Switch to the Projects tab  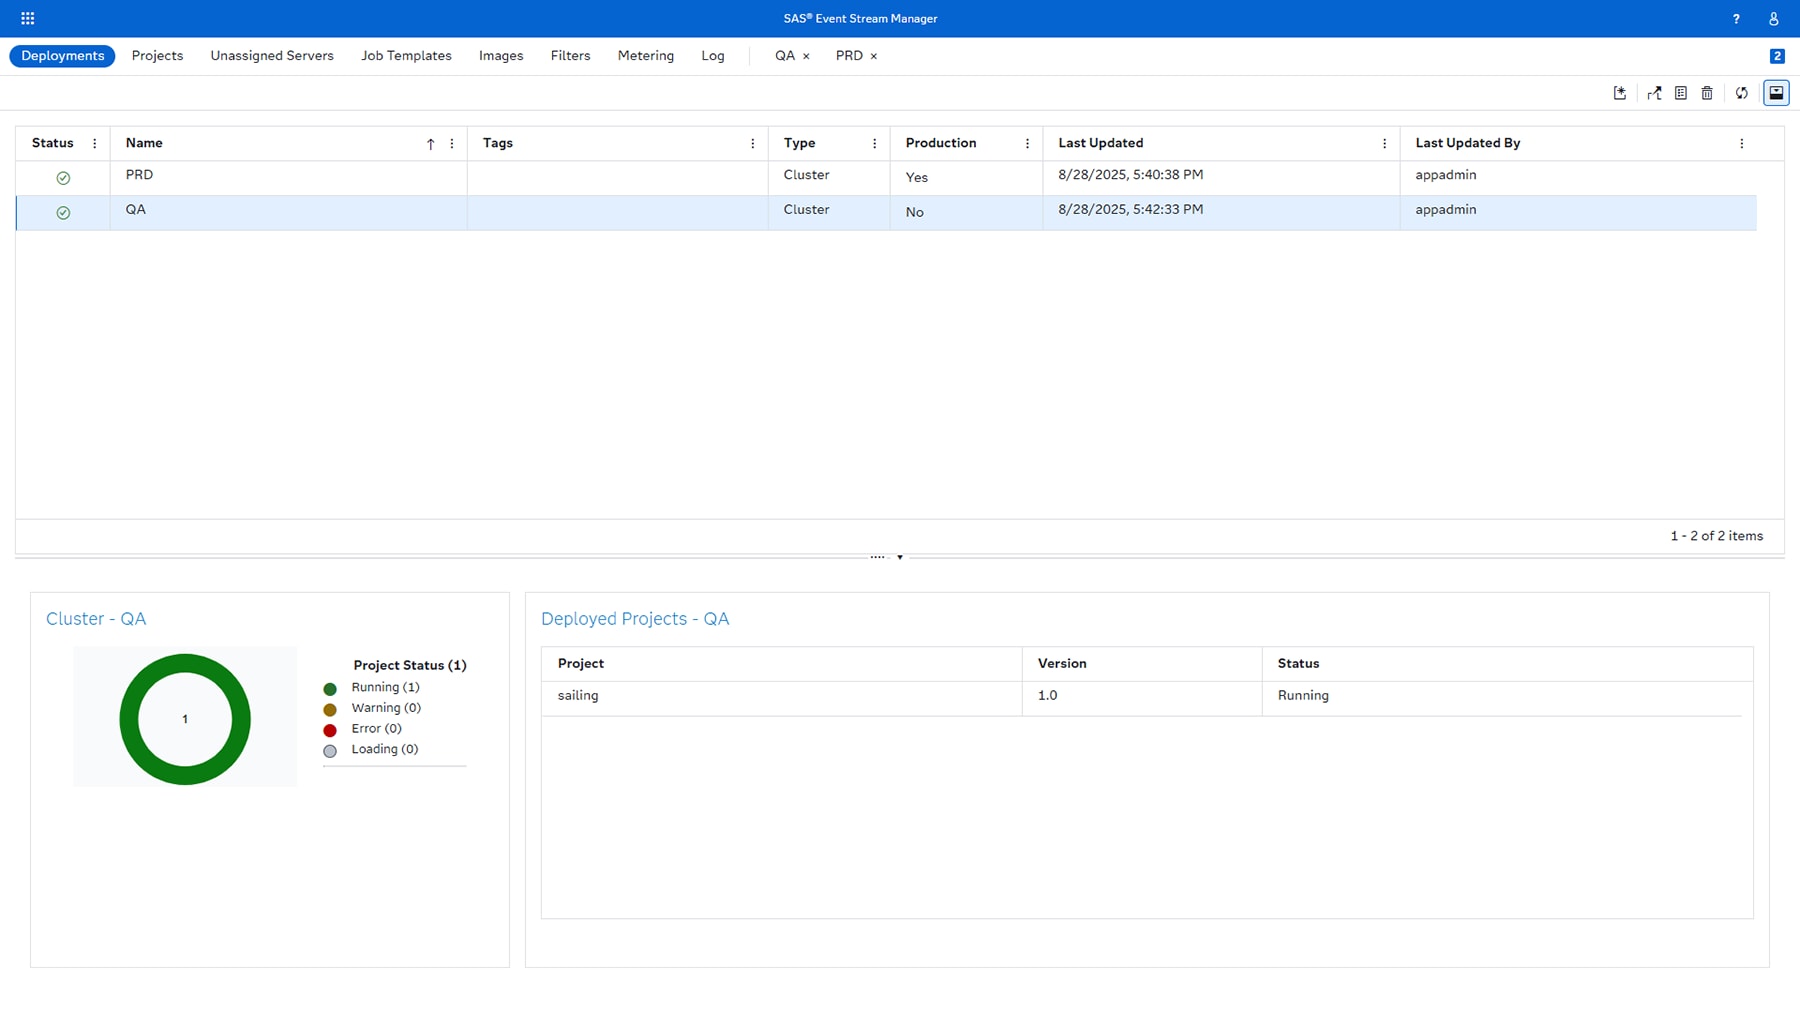click(x=157, y=55)
